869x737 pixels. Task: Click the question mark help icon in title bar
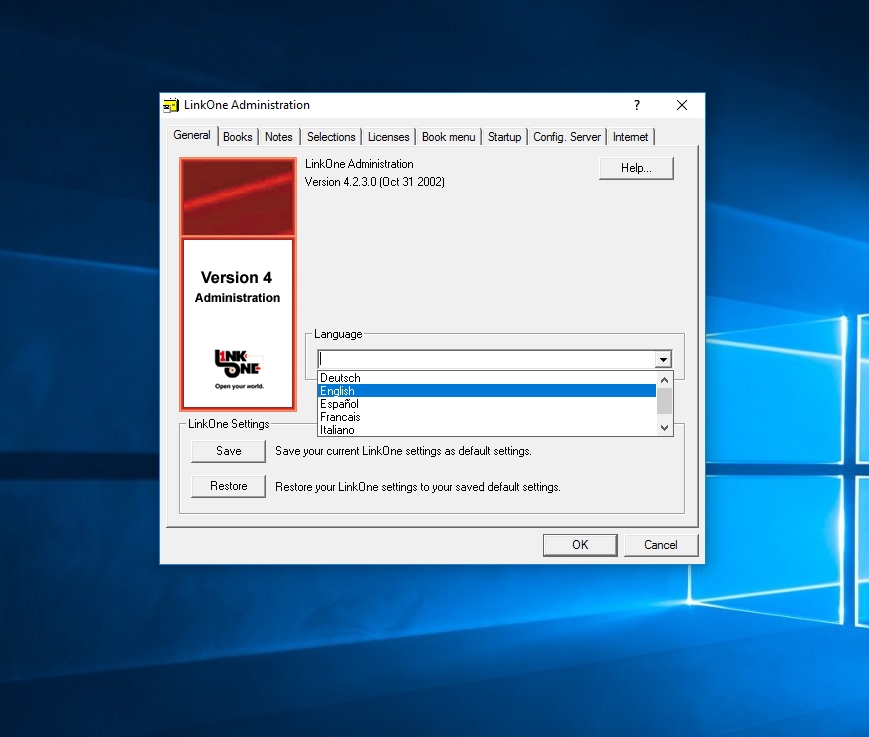click(637, 105)
